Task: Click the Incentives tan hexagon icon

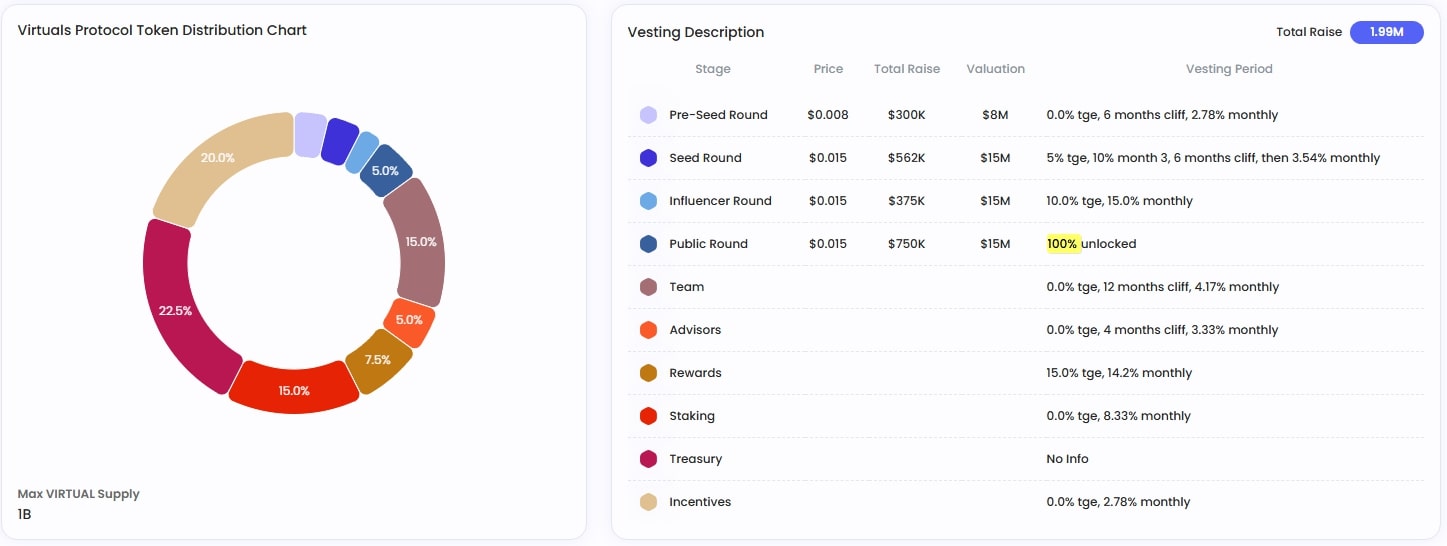Action: click(x=648, y=502)
